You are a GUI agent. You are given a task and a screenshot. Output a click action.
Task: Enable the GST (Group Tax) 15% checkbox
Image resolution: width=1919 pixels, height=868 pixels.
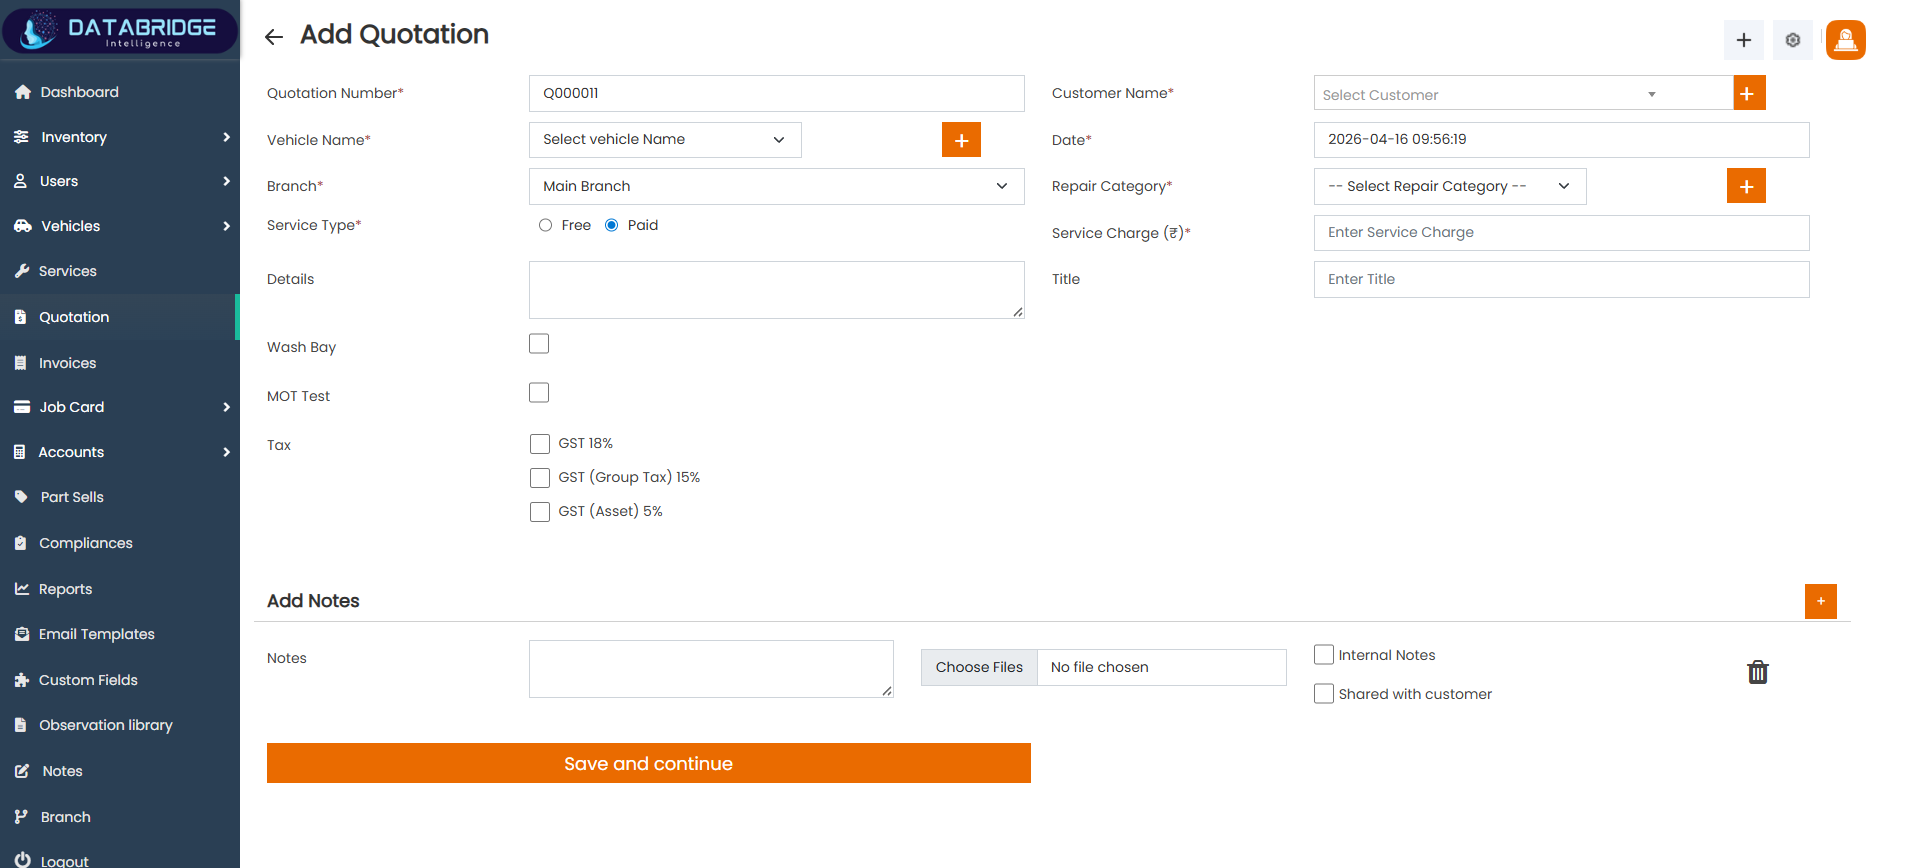coord(540,478)
